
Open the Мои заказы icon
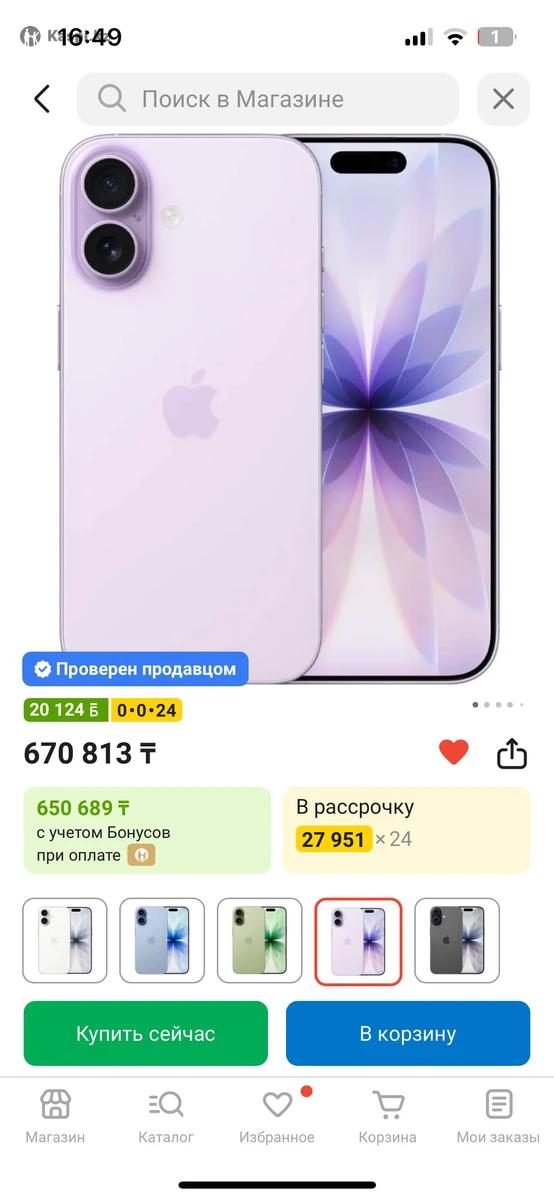[x=498, y=1117]
